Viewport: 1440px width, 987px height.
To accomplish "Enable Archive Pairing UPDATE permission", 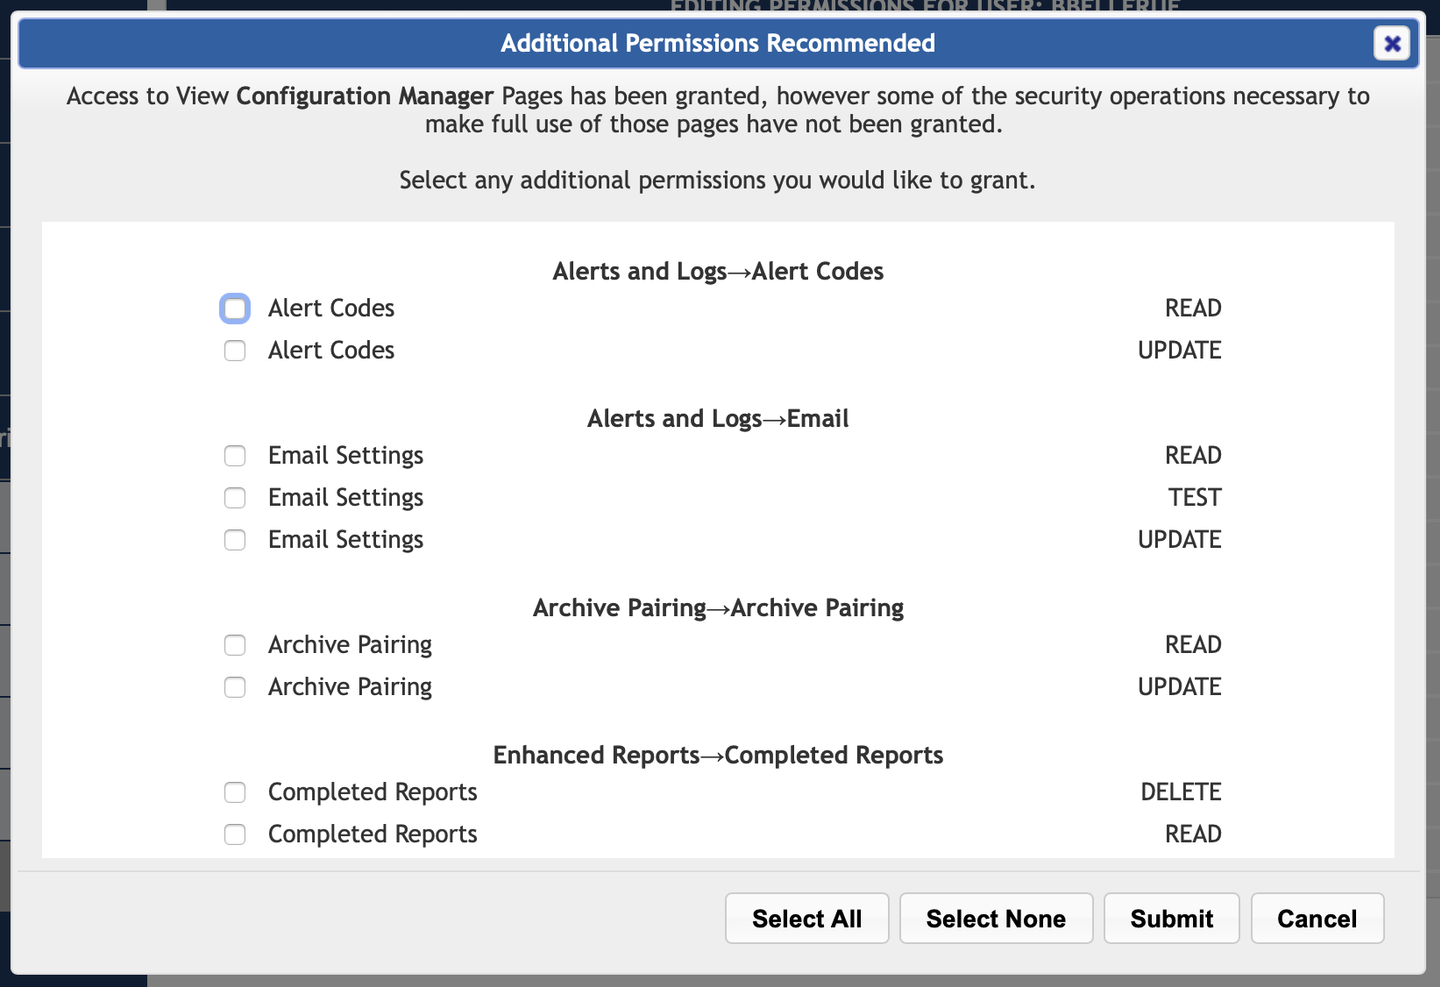I will pos(234,687).
